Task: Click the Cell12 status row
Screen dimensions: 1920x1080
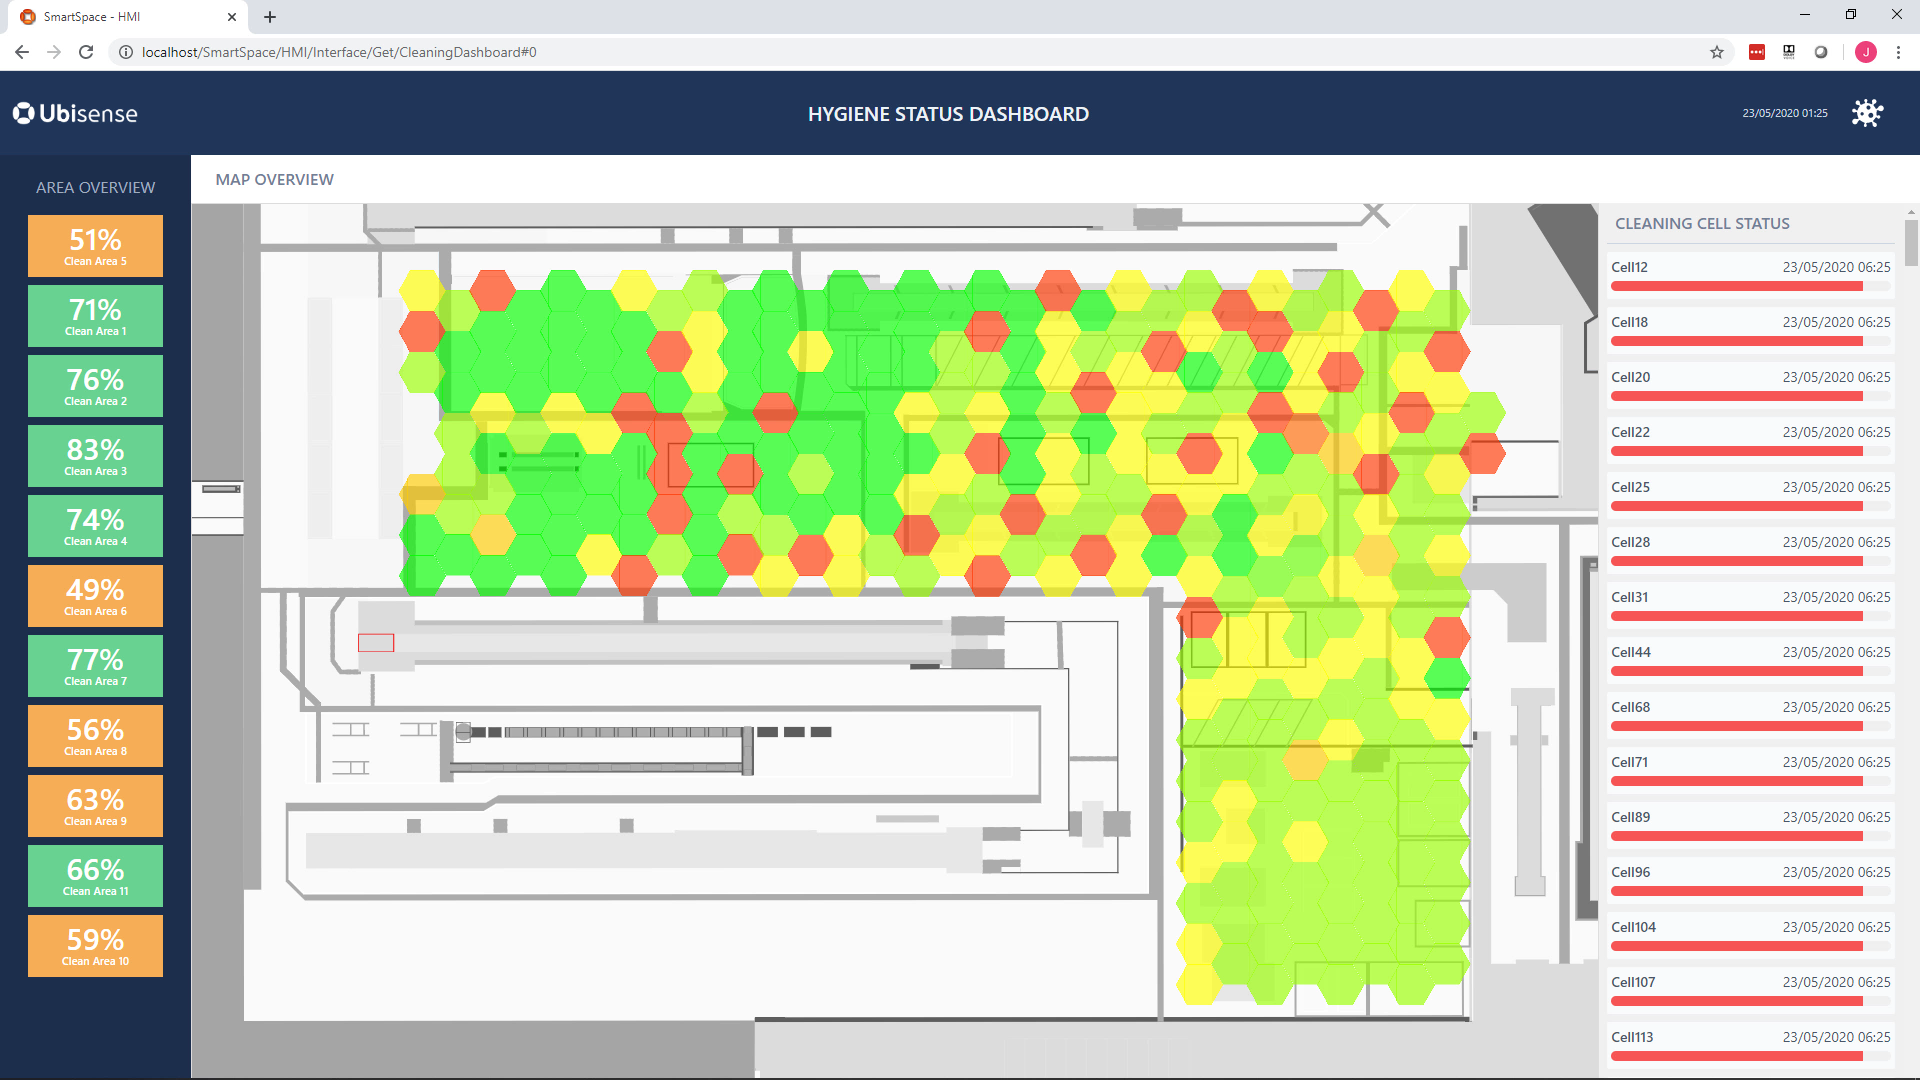Action: coord(1751,275)
